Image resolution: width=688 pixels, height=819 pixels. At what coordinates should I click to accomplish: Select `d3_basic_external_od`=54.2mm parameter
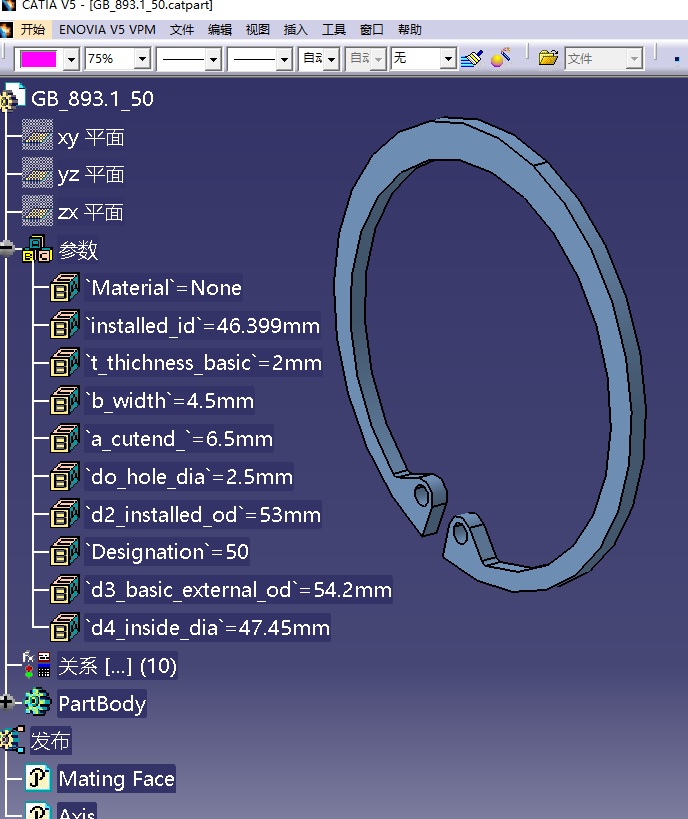[x=239, y=590]
